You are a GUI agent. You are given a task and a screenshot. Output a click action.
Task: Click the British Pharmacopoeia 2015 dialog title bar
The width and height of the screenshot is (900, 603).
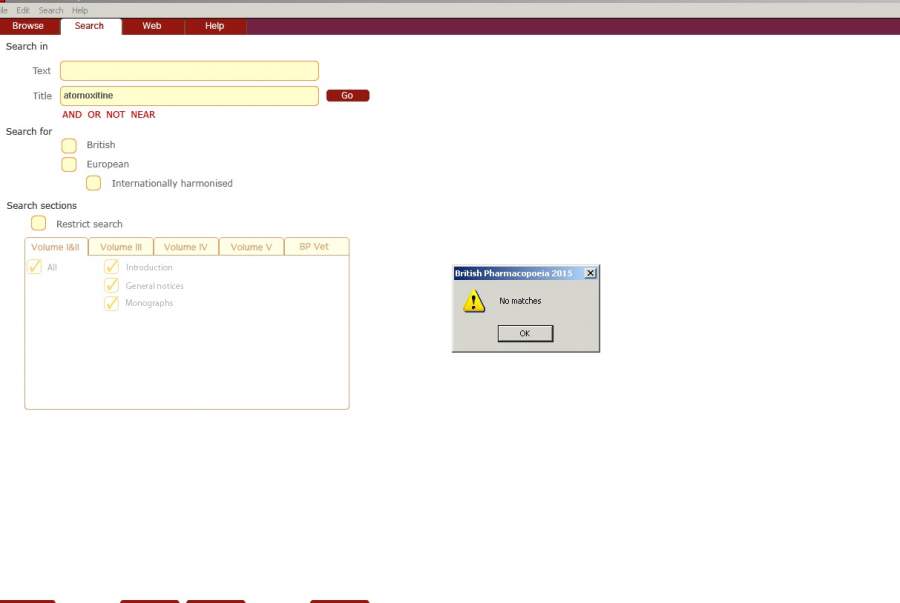525,273
